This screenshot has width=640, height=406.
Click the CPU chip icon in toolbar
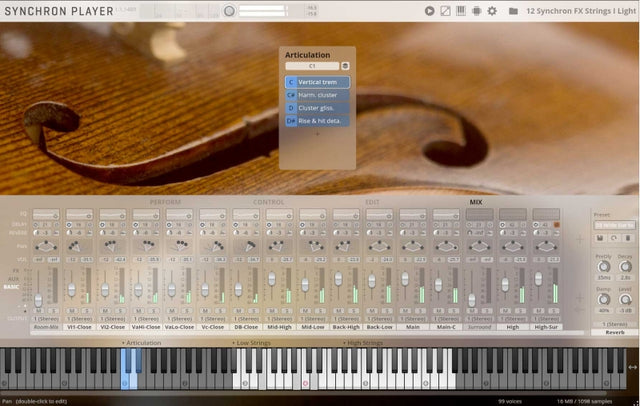[476, 11]
